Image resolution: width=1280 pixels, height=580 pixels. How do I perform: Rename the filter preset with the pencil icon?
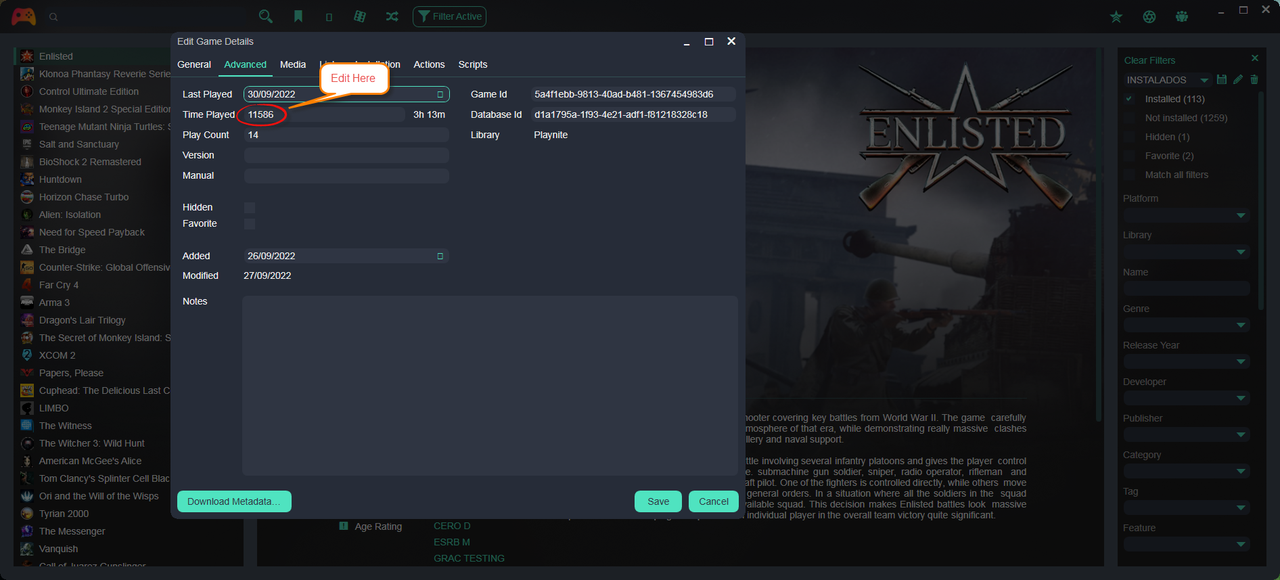pyautogui.click(x=1238, y=79)
